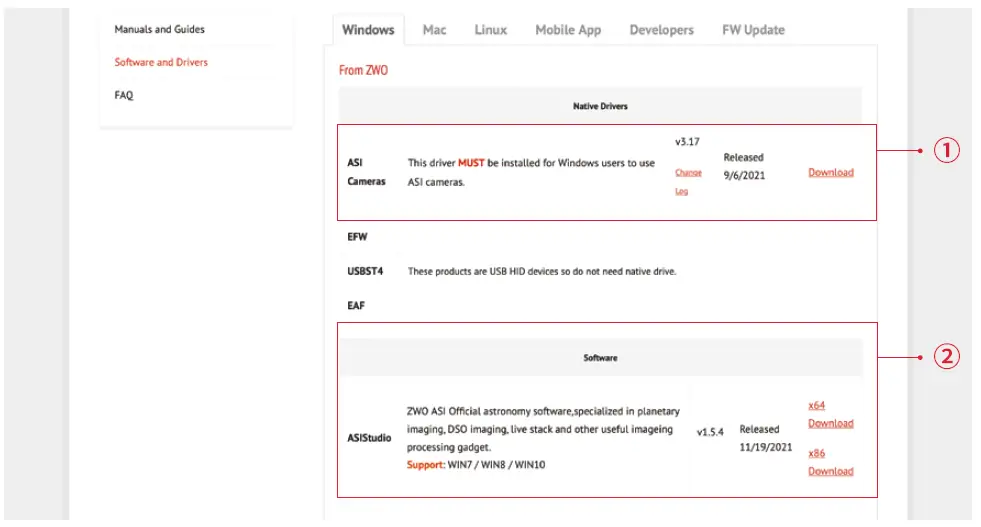The height and width of the screenshot is (527, 981).
Task: Click the ASI Cameras row label
Action: [x=366, y=171]
